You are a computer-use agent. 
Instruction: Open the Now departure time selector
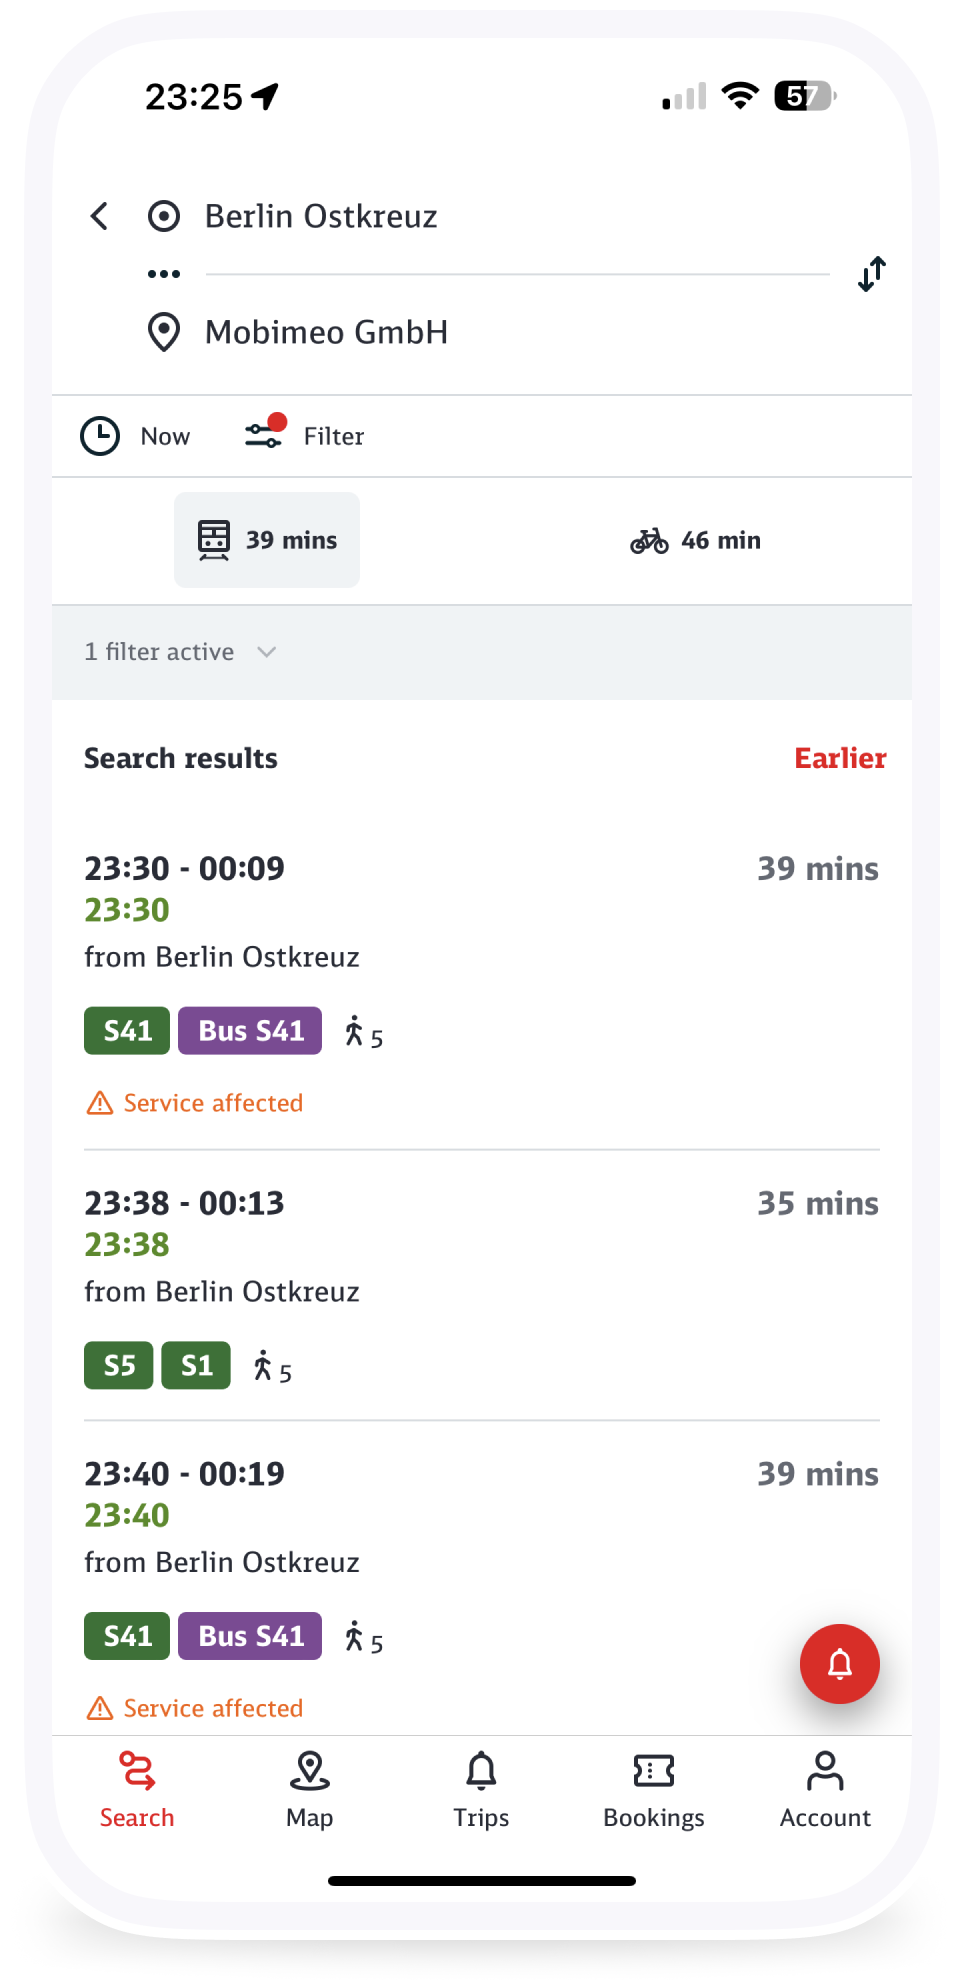tap(136, 436)
